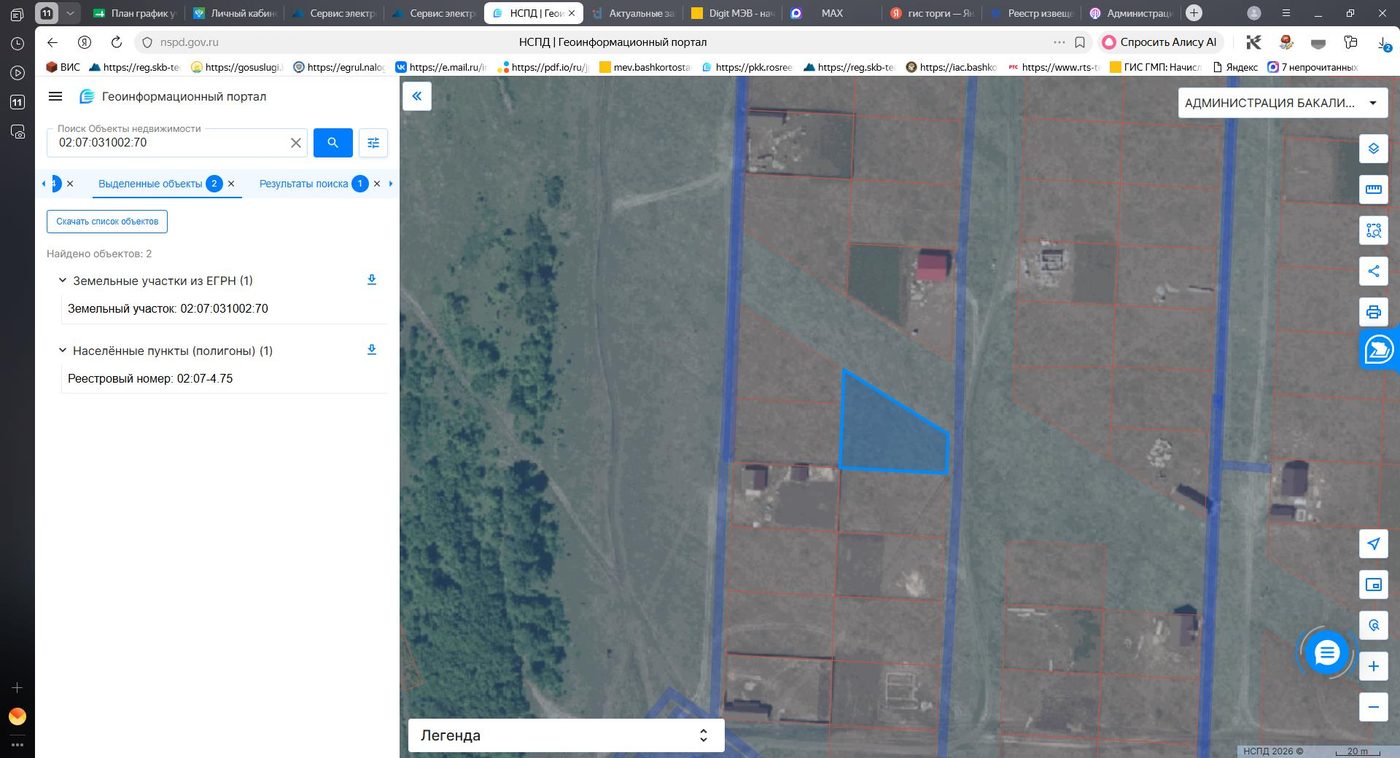
Task: Click the share map icon
Action: pyautogui.click(x=1373, y=271)
